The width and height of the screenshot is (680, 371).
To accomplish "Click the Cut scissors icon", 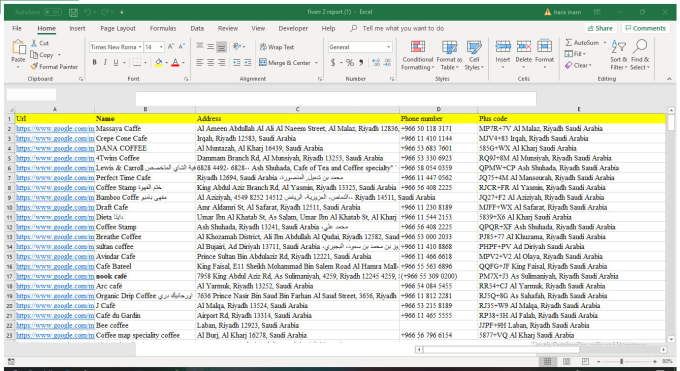I will click(x=34, y=43).
